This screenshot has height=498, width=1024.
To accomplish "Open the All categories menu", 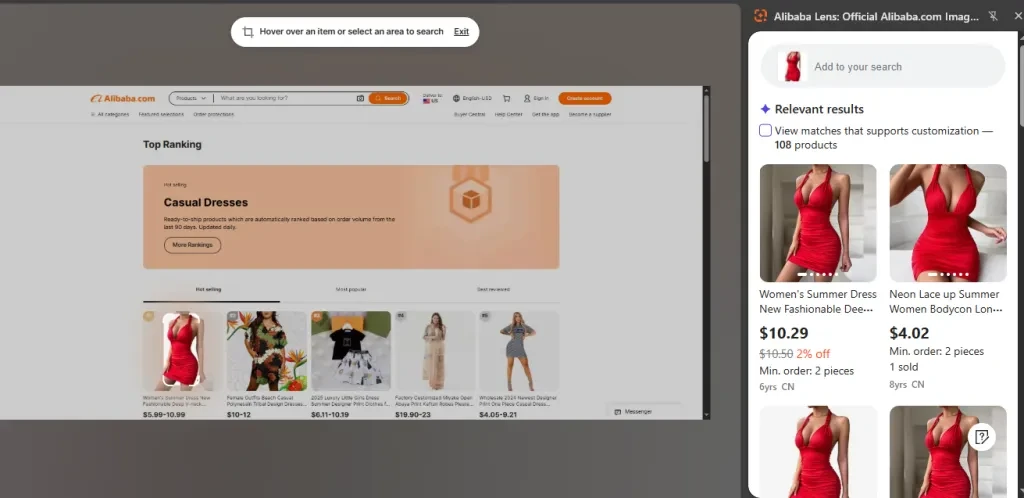I will tap(109, 114).
